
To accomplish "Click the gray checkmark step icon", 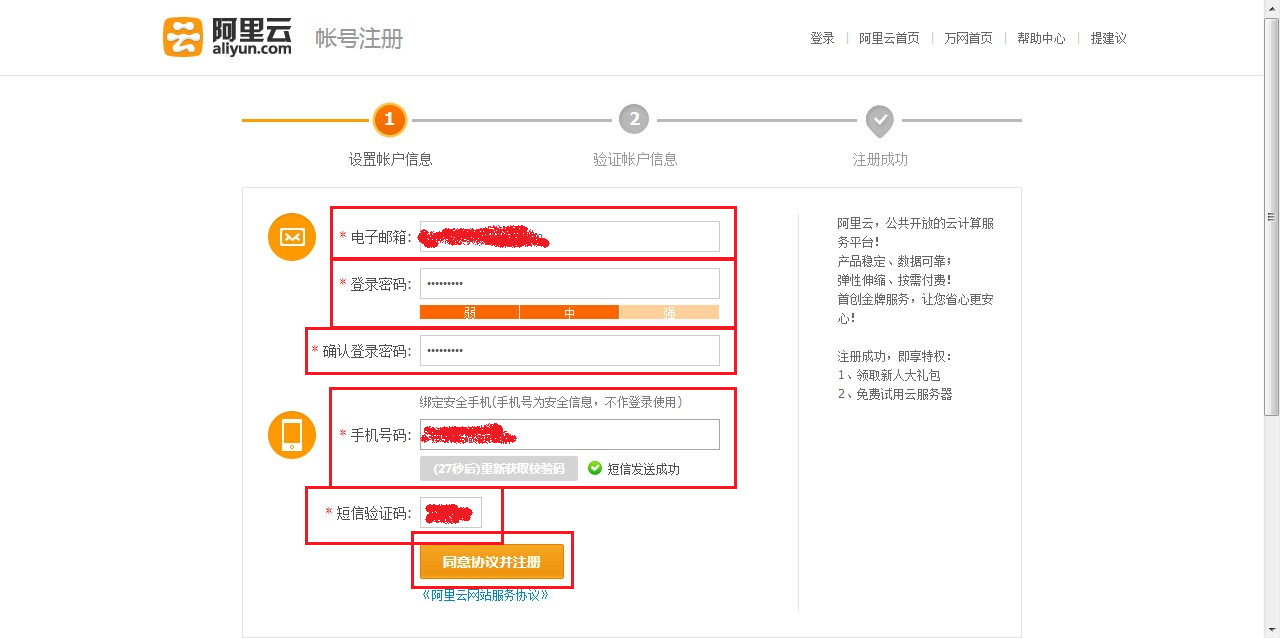I will (879, 119).
